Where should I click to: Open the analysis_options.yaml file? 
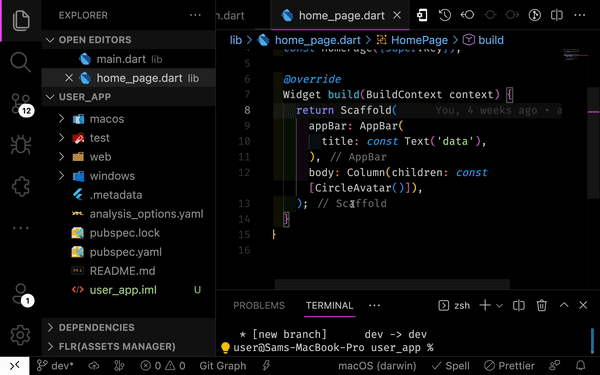[x=147, y=214]
